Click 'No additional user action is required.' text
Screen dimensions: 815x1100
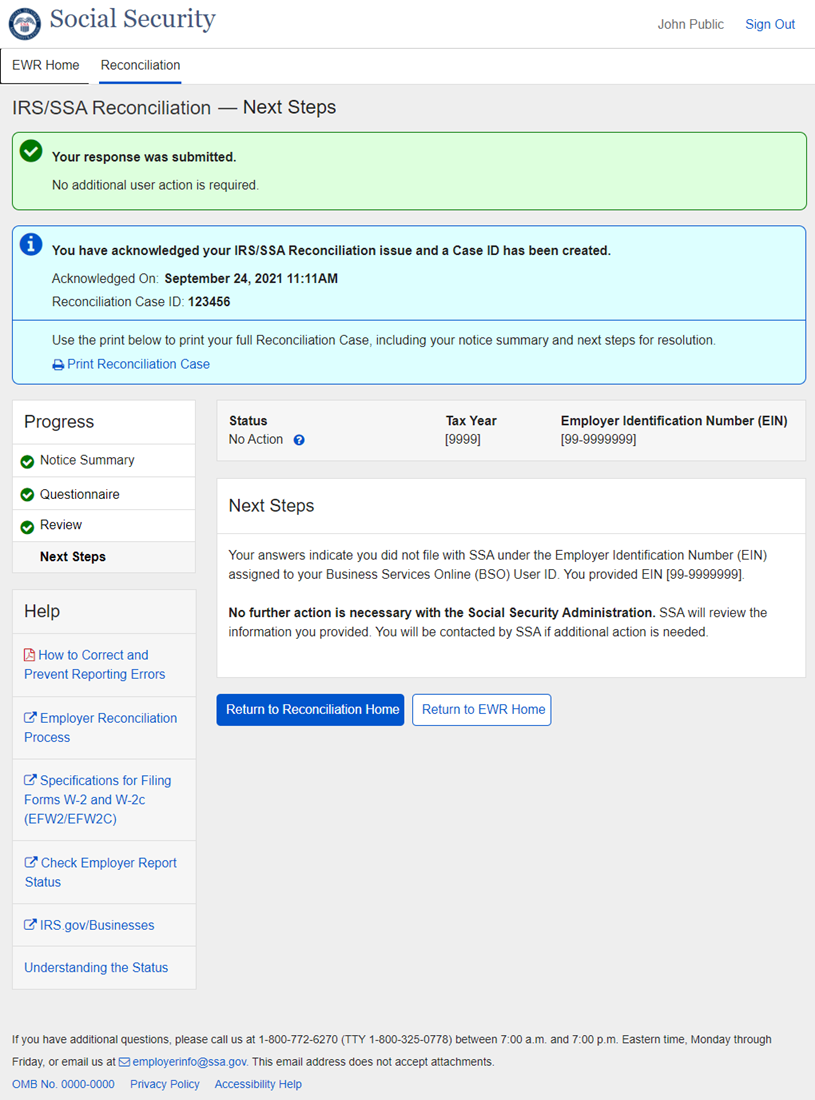click(x=155, y=185)
